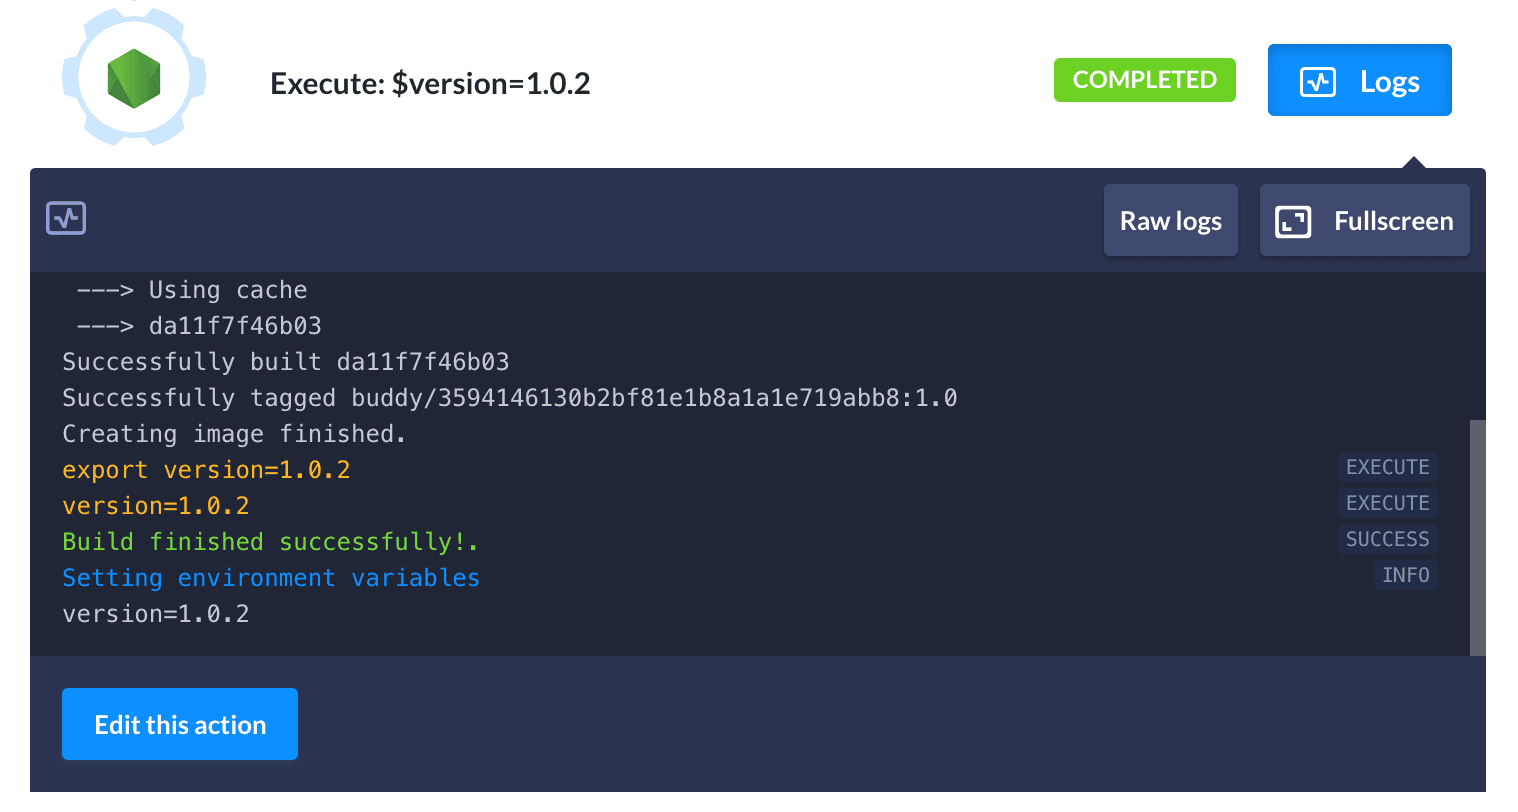1518x812 pixels.
Task: Click the orange export version=1.0.2 log line
Action: click(x=206, y=470)
